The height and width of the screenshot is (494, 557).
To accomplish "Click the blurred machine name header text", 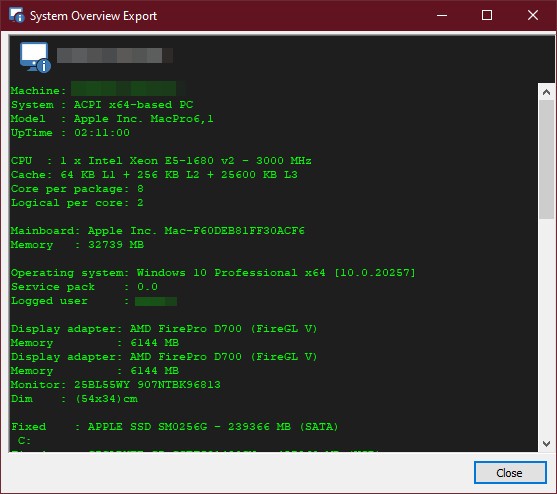I will [115, 55].
